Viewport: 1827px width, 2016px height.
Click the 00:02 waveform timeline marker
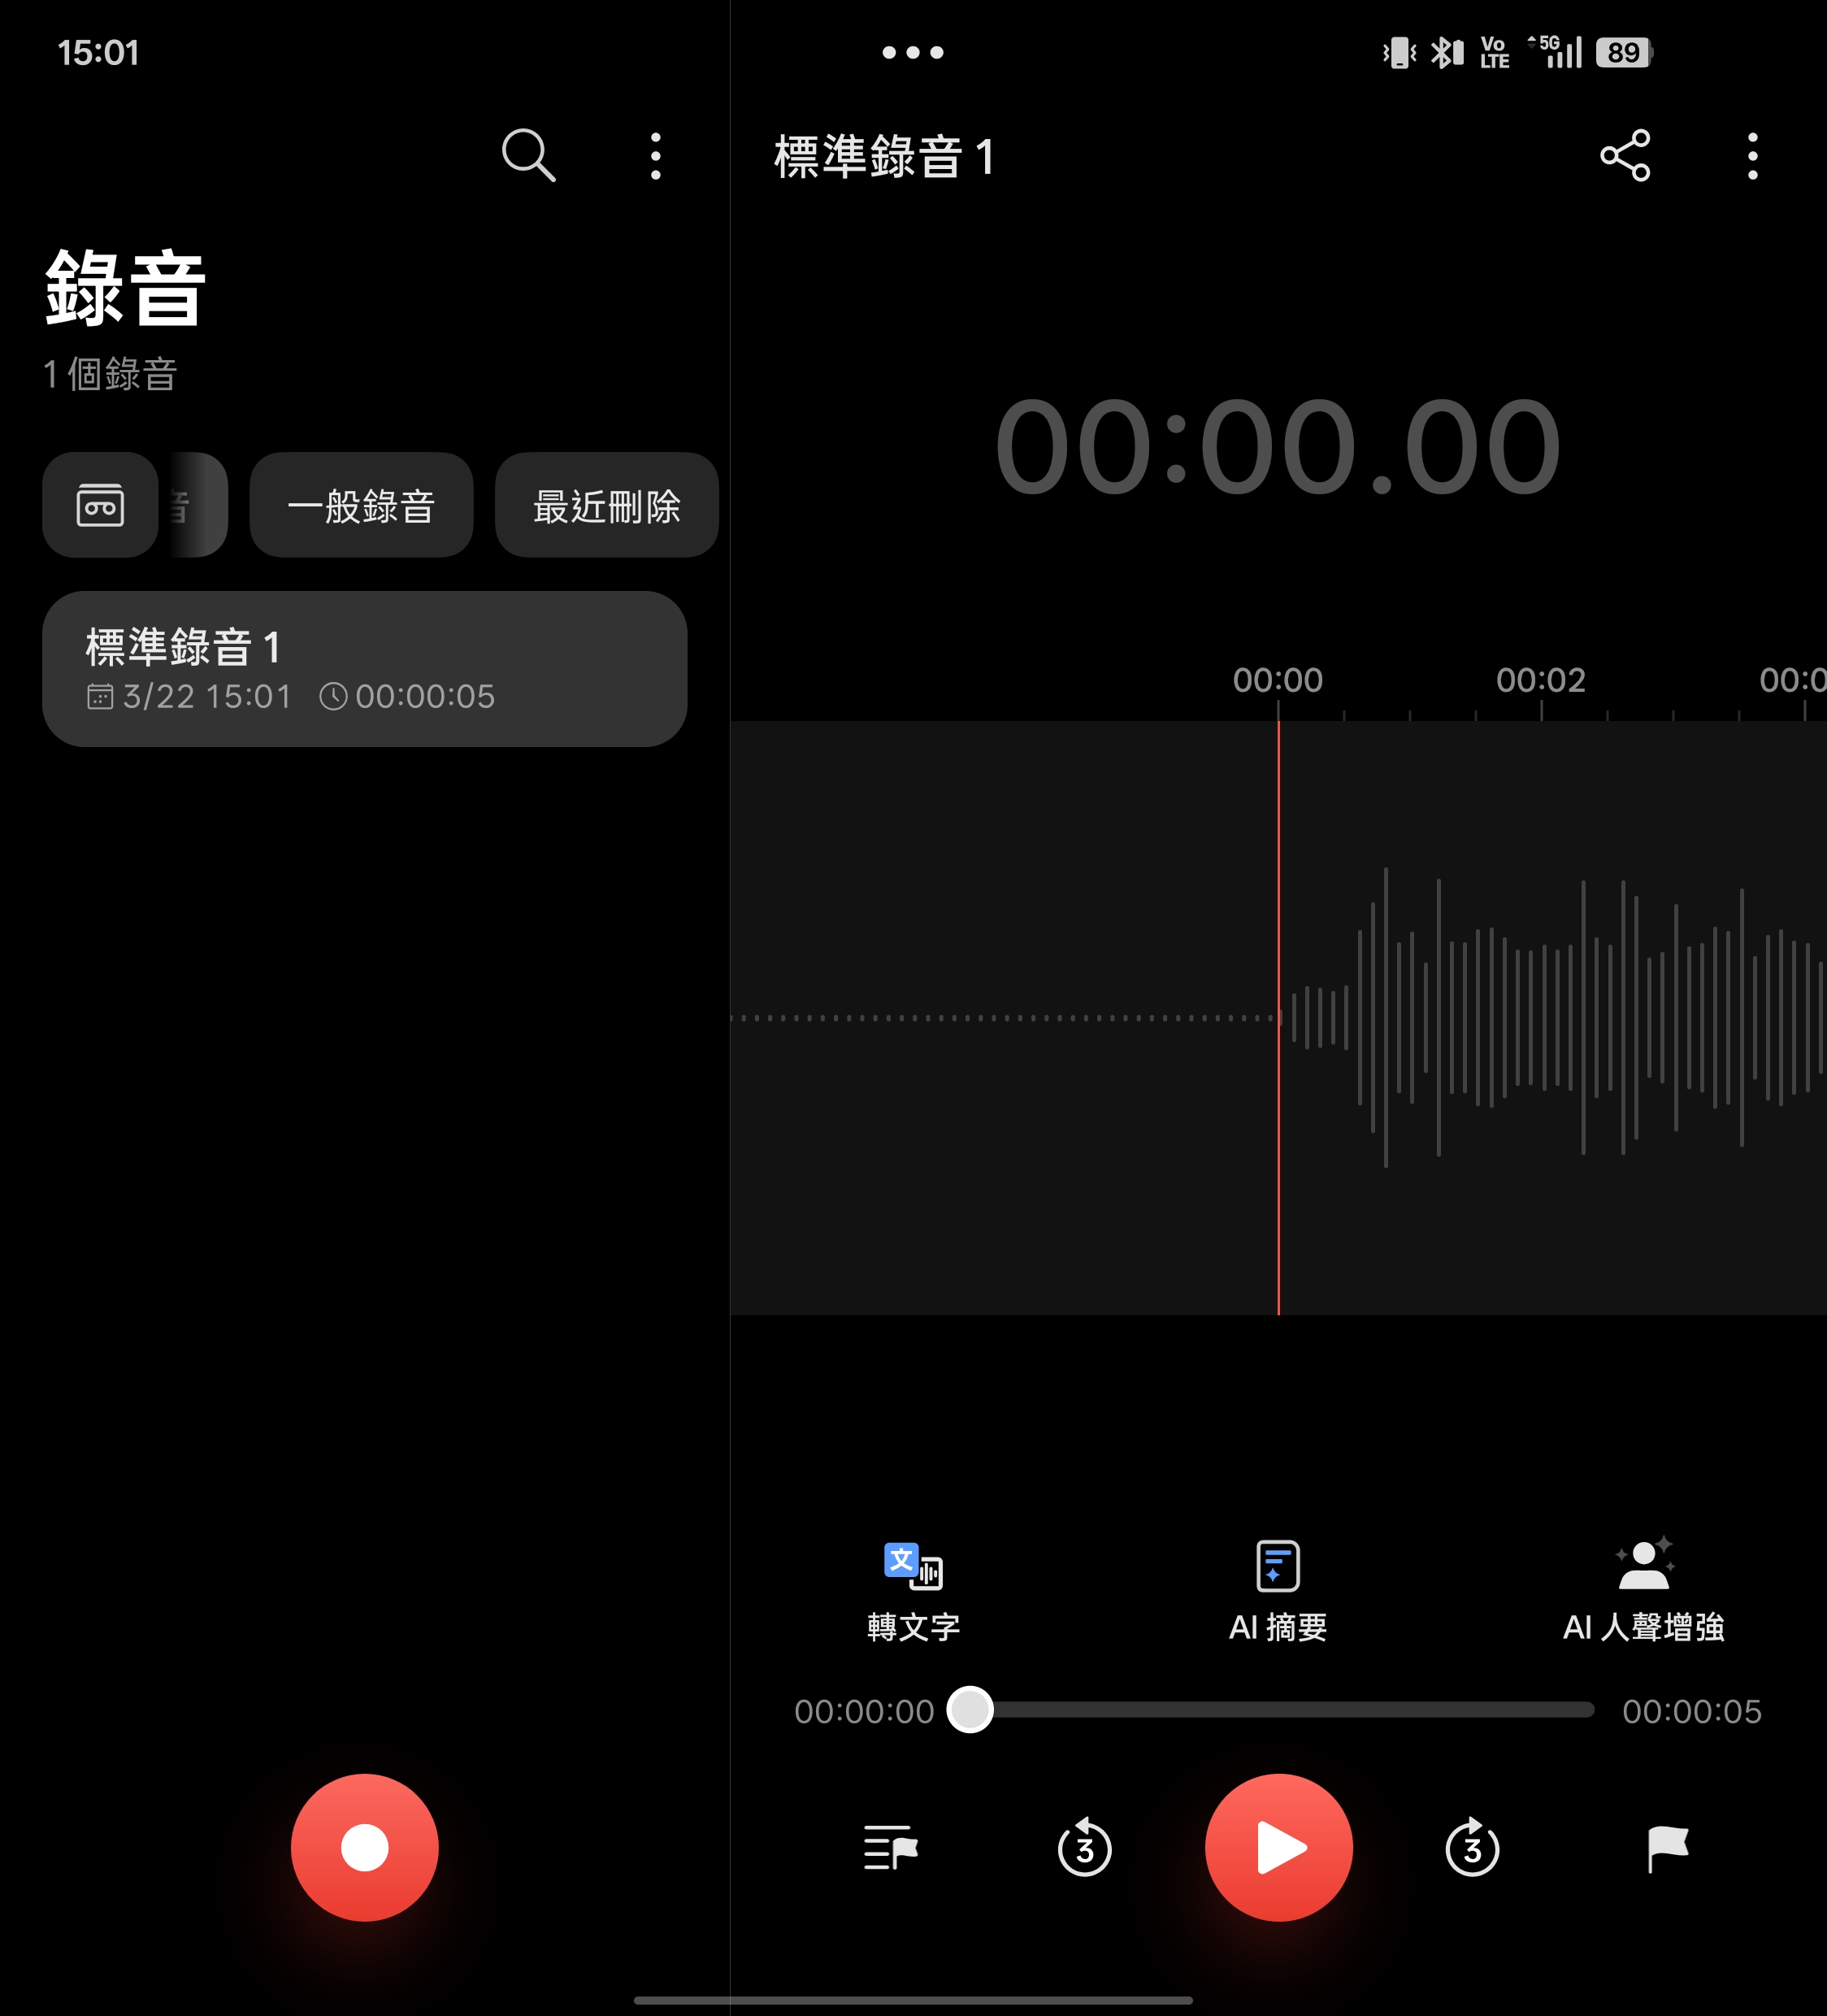[1540, 681]
